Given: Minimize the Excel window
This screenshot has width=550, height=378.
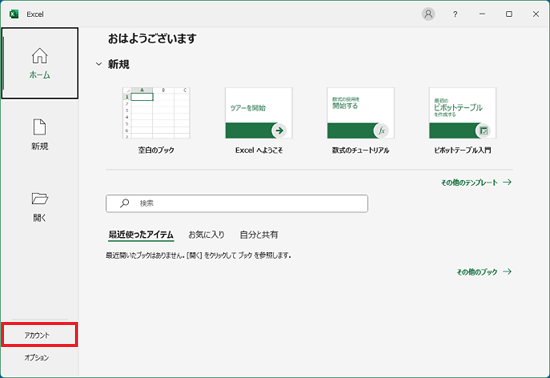Looking at the screenshot, I should 482,14.
